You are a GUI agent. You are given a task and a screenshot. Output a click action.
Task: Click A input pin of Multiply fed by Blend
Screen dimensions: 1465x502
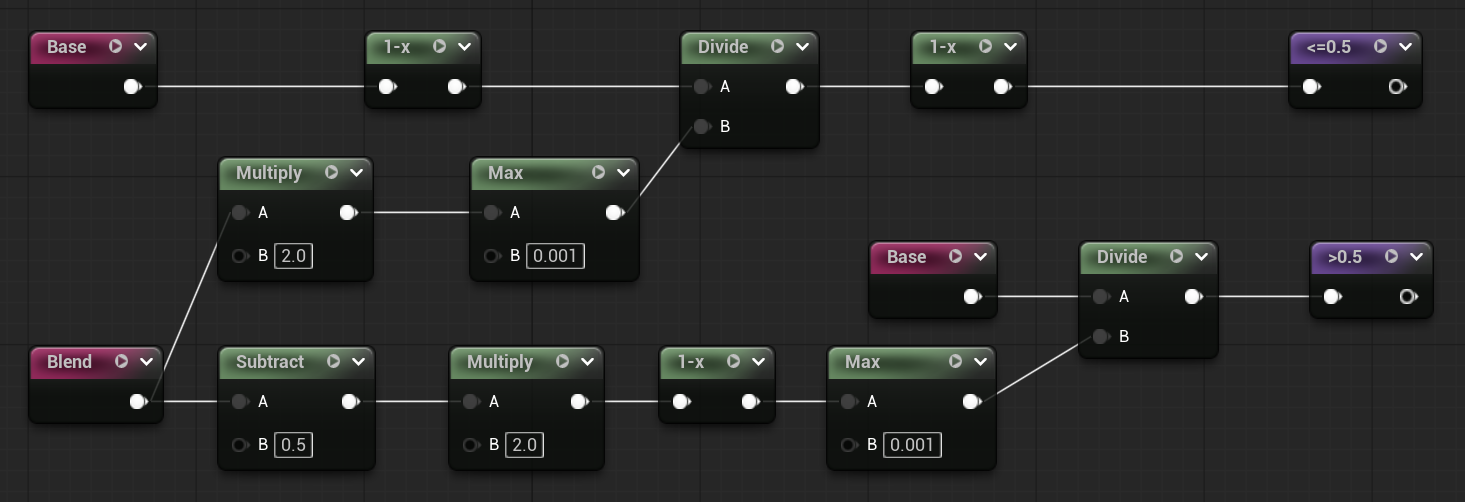point(240,213)
